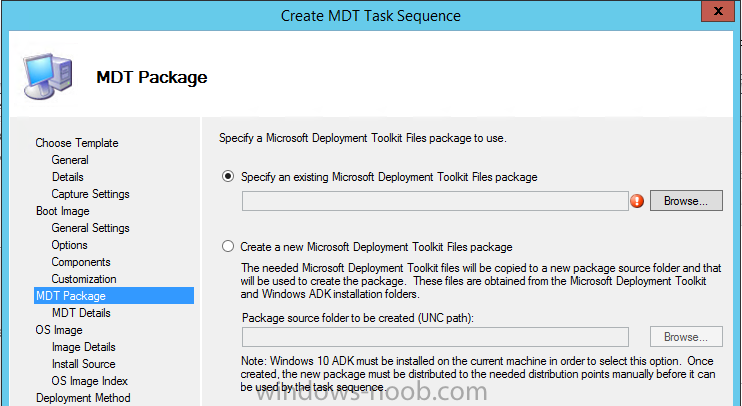Image resolution: width=742 pixels, height=406 pixels.
Task: Click Browse for existing MDT files package
Action: pos(686,201)
